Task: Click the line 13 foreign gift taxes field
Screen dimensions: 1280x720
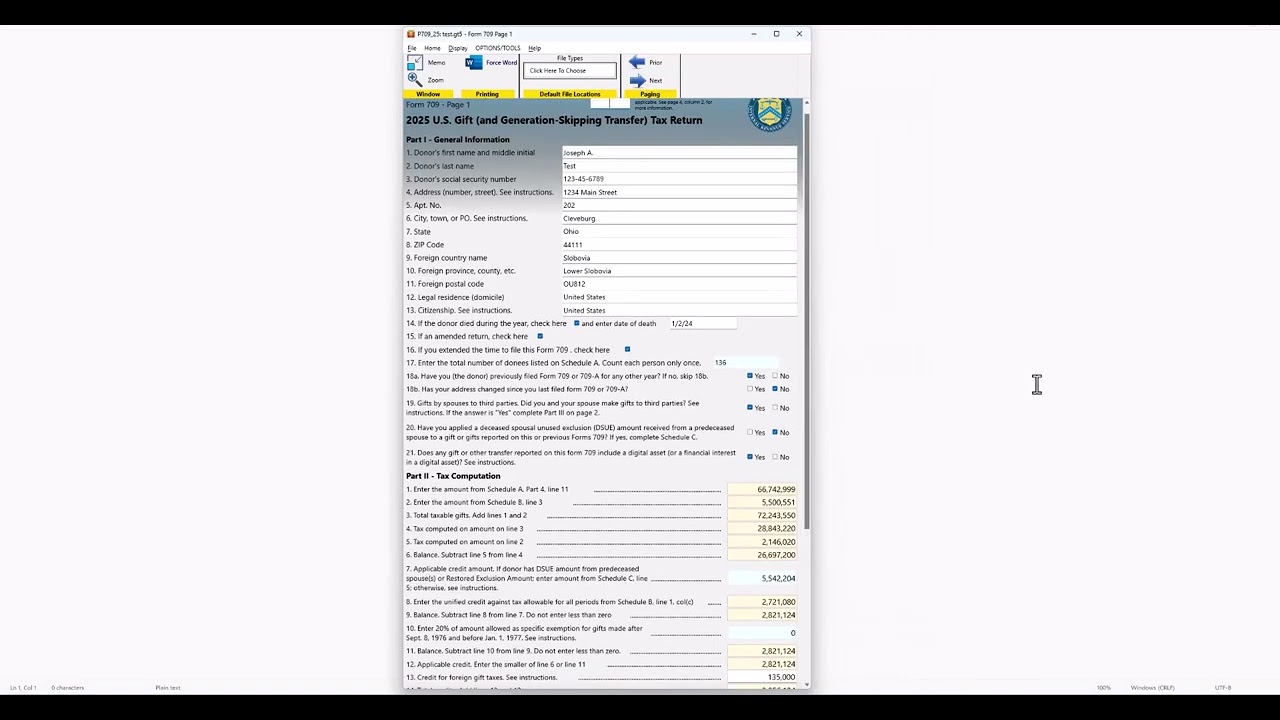Action: tap(762, 677)
